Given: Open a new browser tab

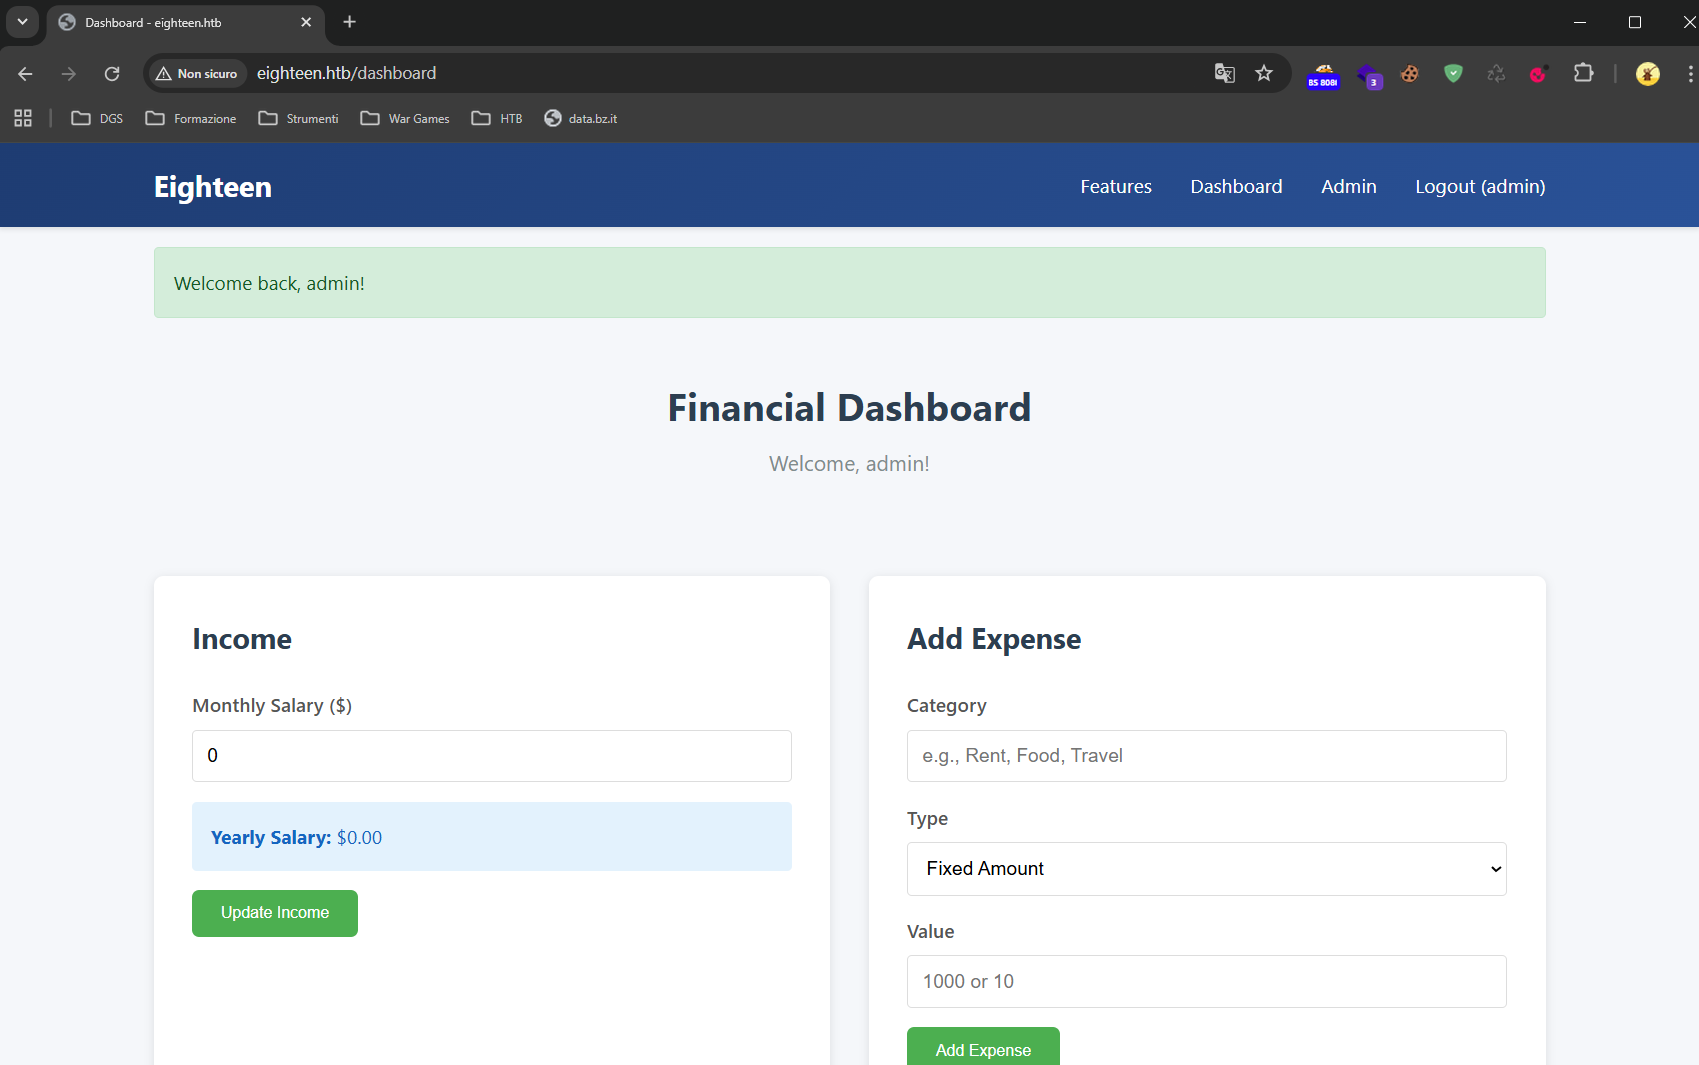Looking at the screenshot, I should point(349,22).
